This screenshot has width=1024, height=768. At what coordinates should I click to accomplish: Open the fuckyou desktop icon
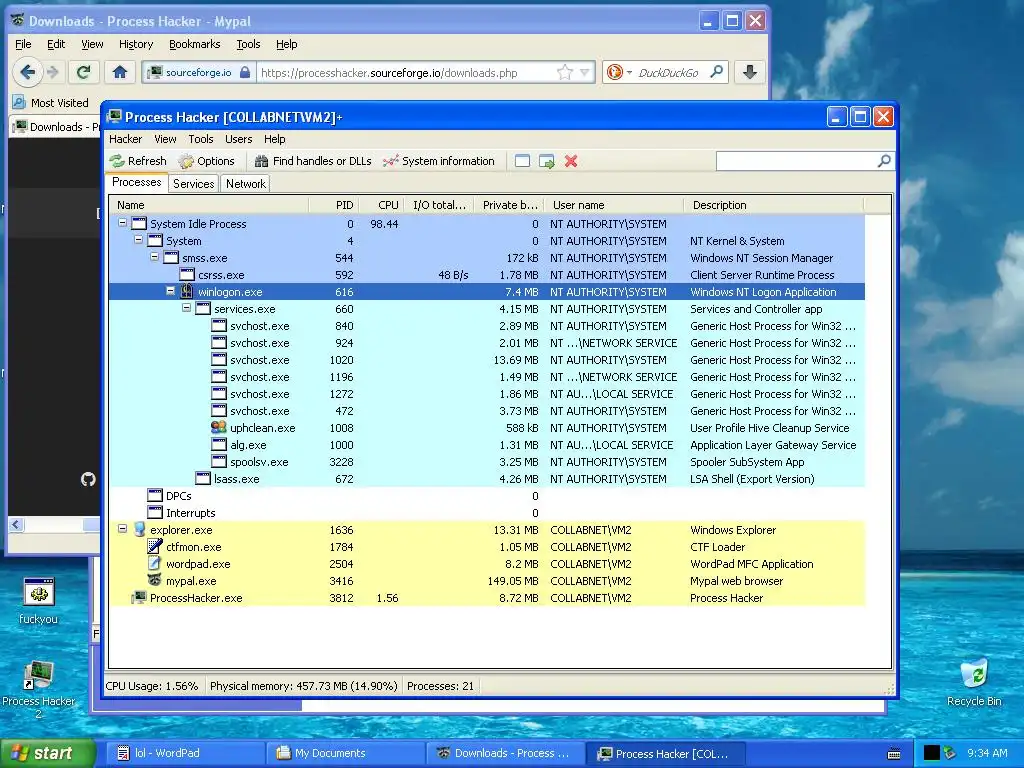click(x=39, y=601)
